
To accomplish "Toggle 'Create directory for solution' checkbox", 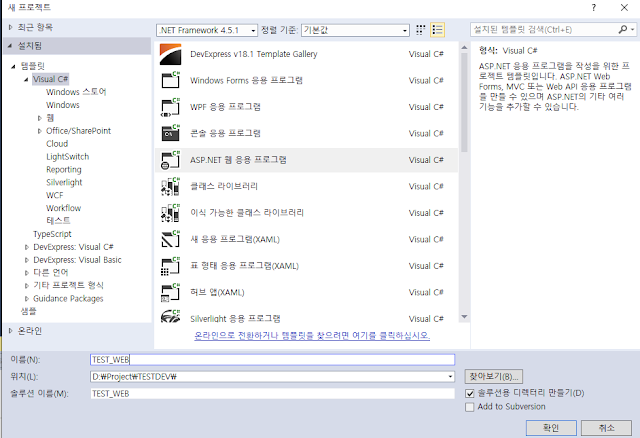I will click(470, 394).
